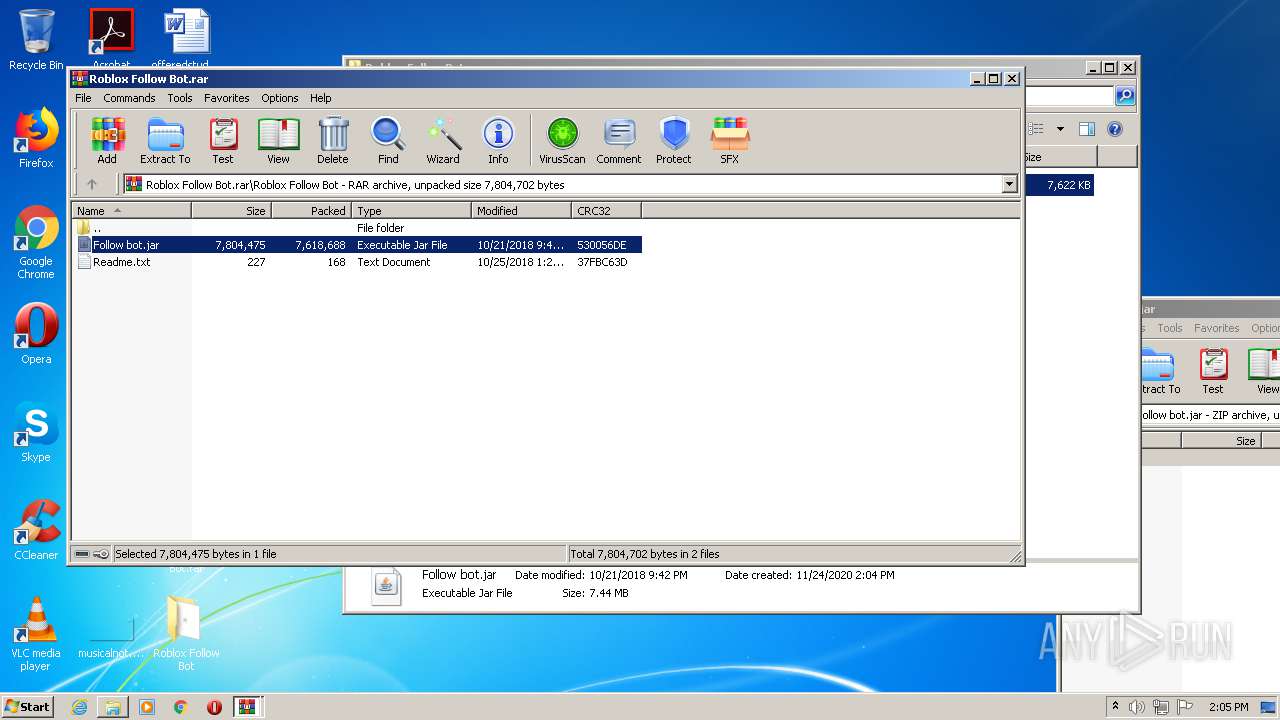Click the Find toolbar icon

coord(388,141)
